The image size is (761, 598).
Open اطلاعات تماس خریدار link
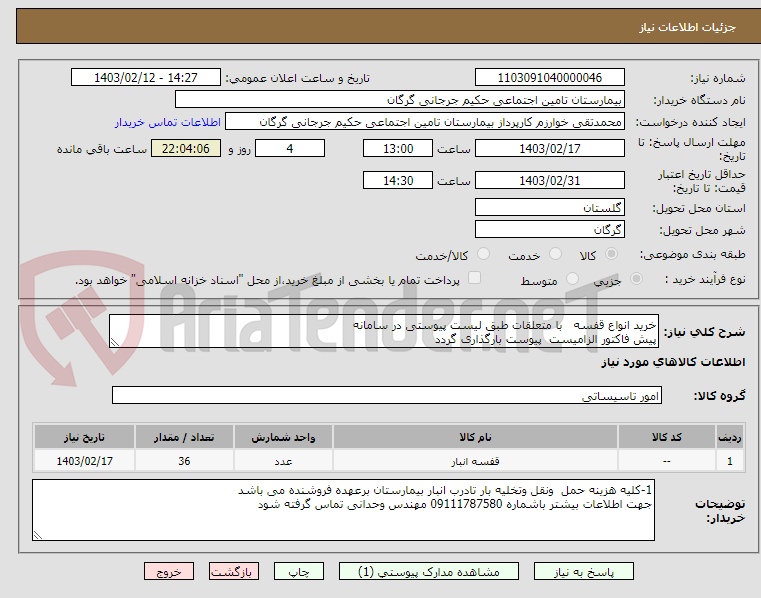(168, 122)
